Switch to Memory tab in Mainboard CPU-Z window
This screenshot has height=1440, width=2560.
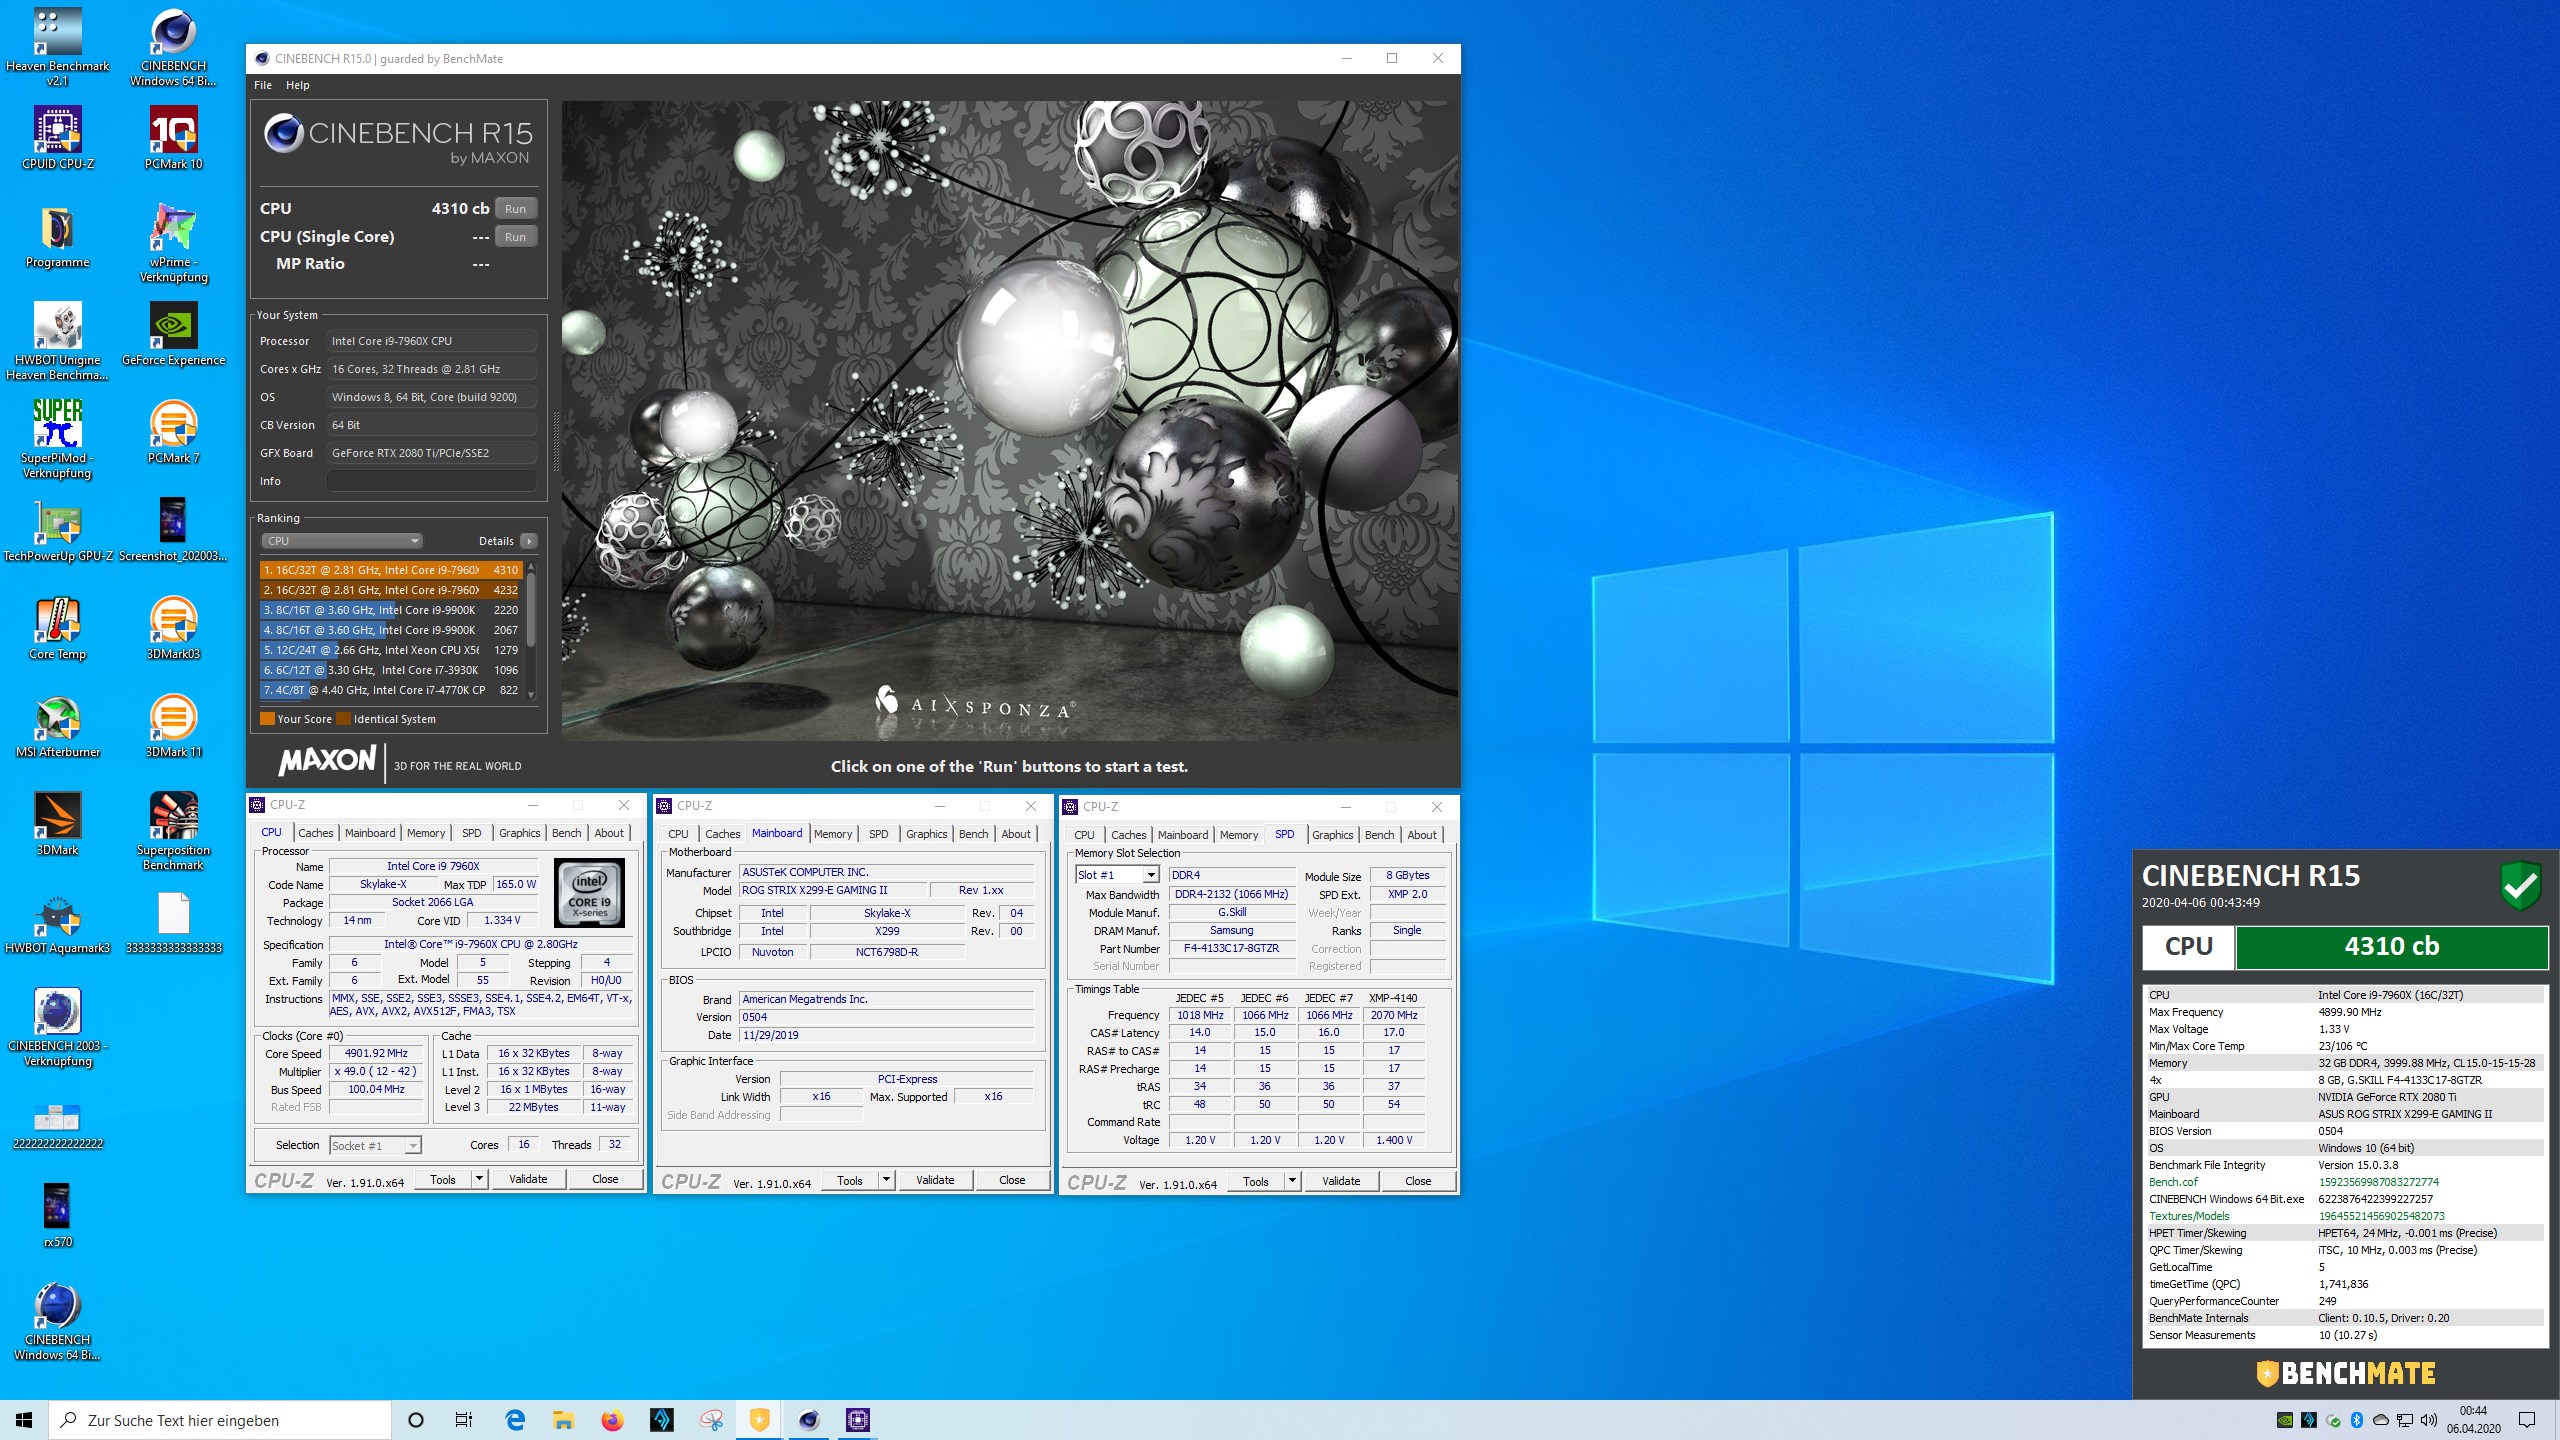pyautogui.click(x=833, y=834)
